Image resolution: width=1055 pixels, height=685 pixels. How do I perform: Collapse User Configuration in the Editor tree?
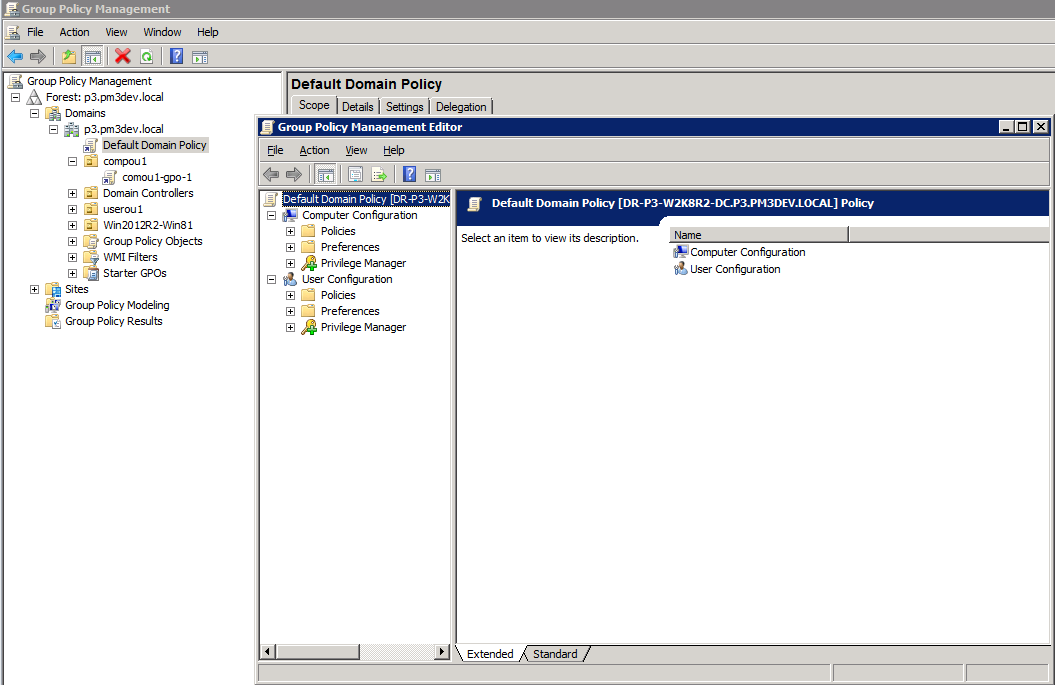pyautogui.click(x=272, y=279)
